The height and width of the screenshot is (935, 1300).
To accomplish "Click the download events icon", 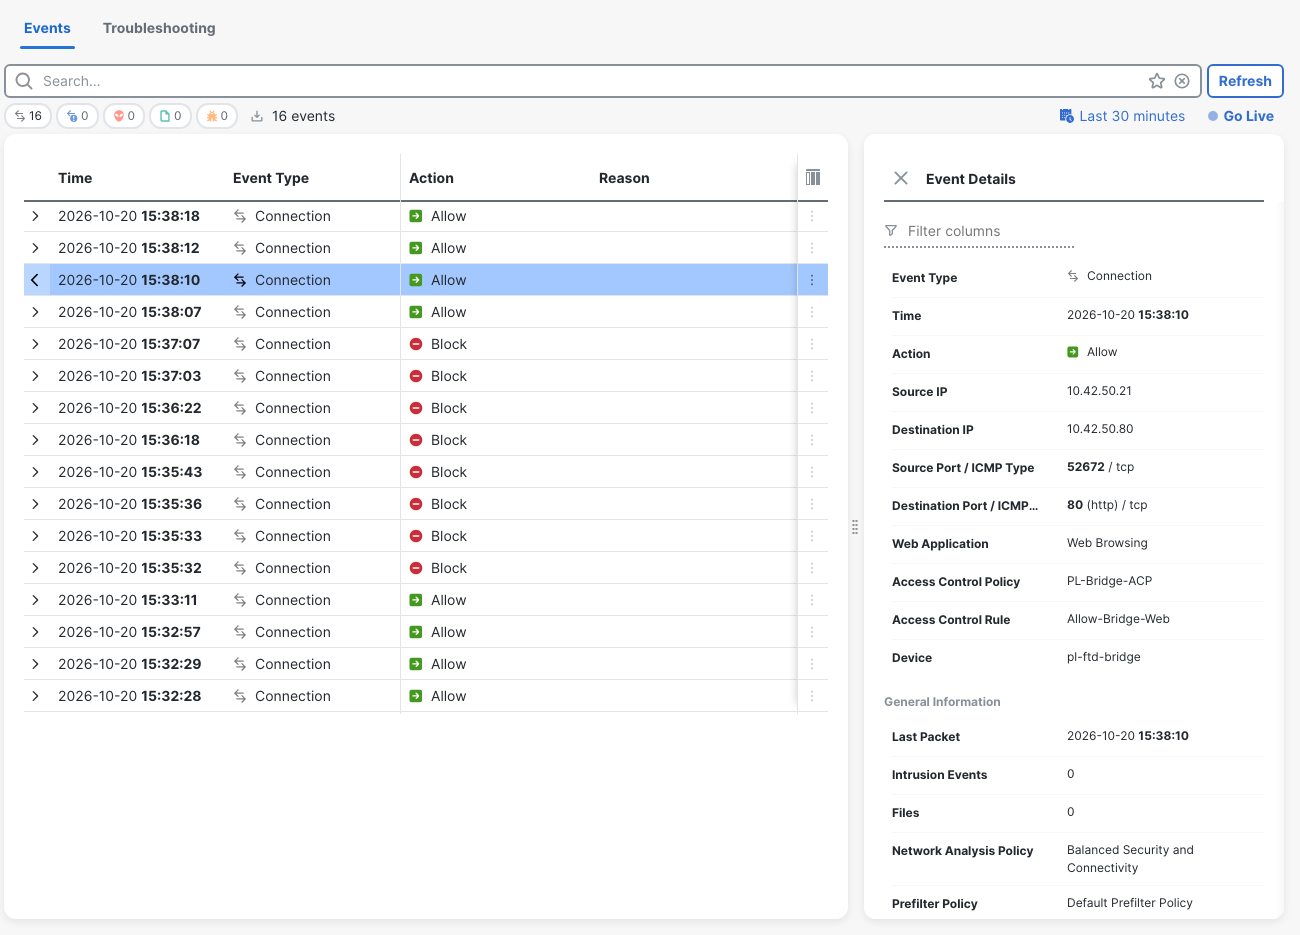I will click(x=257, y=116).
